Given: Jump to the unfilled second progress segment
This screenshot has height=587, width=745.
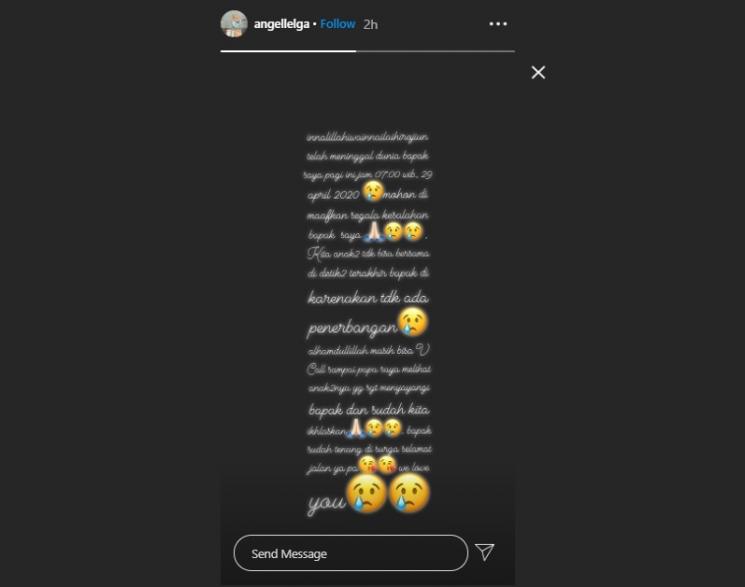Looking at the screenshot, I should pyautogui.click(x=435, y=51).
